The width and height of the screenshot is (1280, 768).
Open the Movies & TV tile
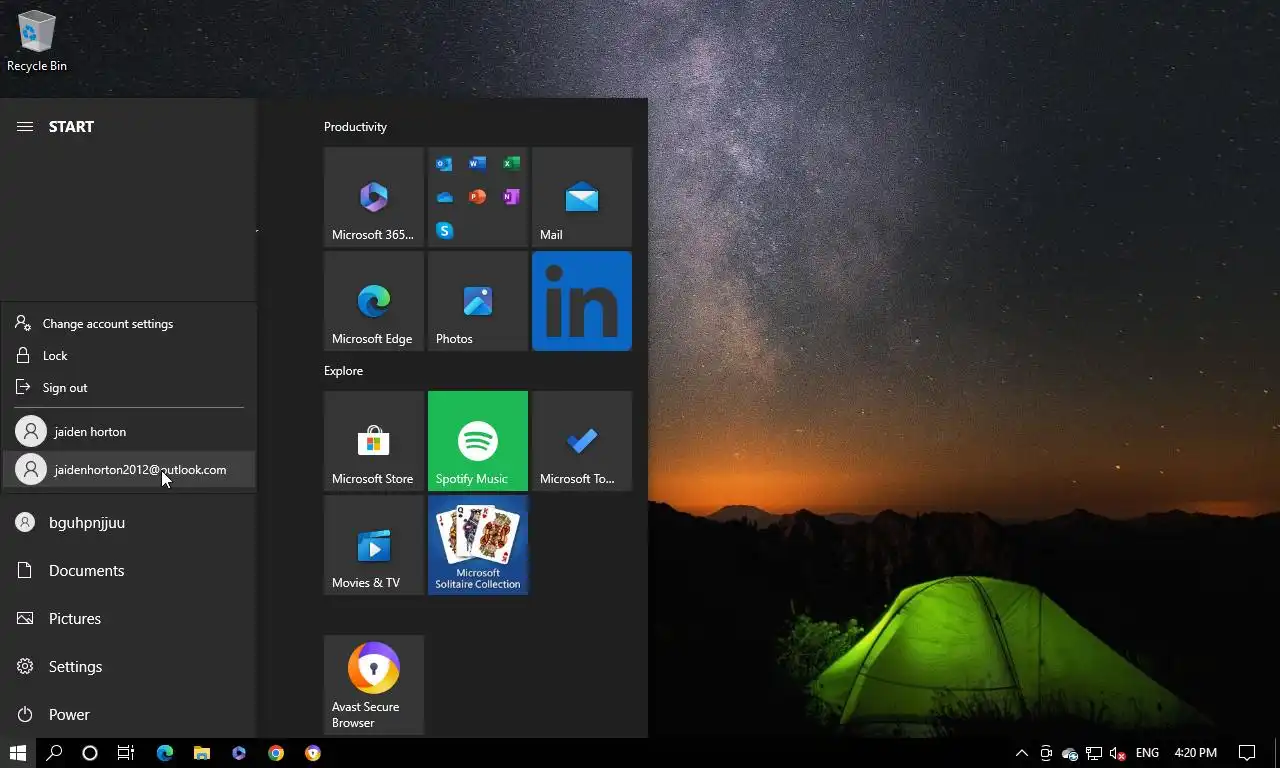tap(374, 545)
